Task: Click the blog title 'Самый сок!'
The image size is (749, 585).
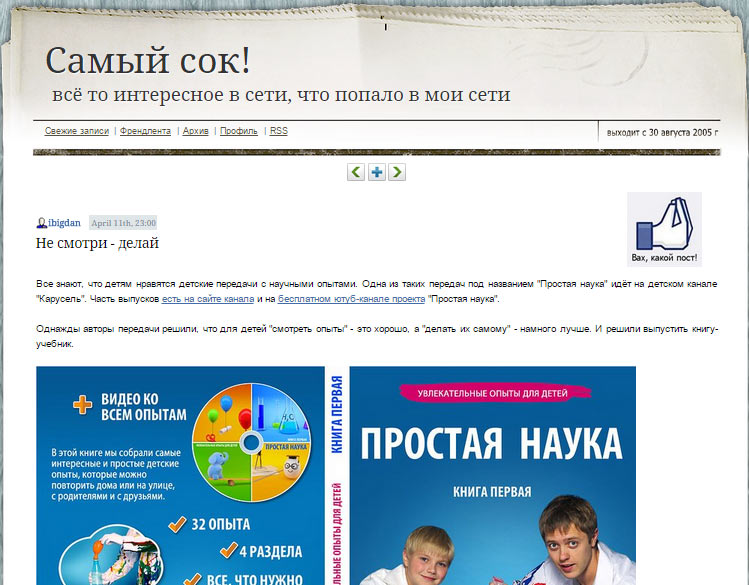Action: tap(148, 60)
